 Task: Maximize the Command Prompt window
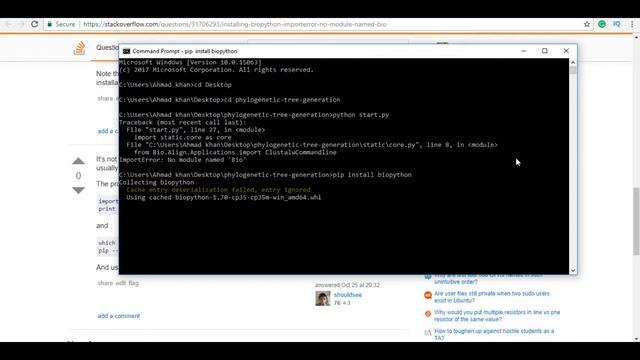pyautogui.click(x=544, y=51)
